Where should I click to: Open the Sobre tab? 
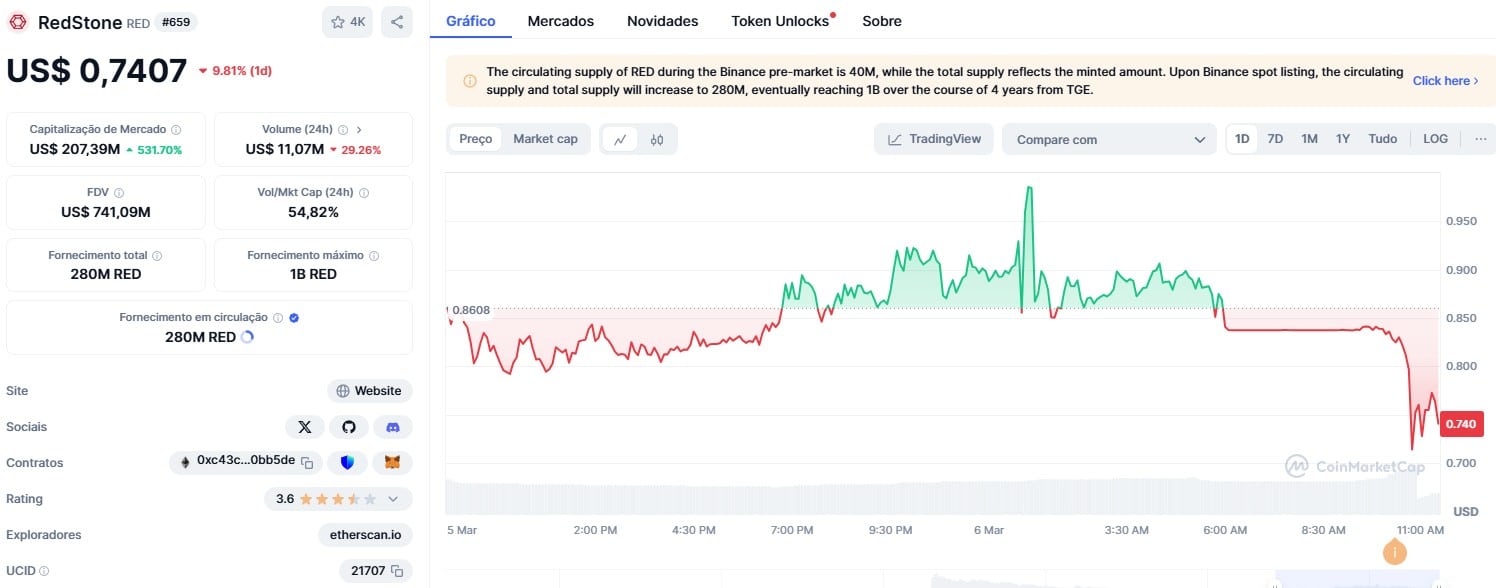(881, 21)
